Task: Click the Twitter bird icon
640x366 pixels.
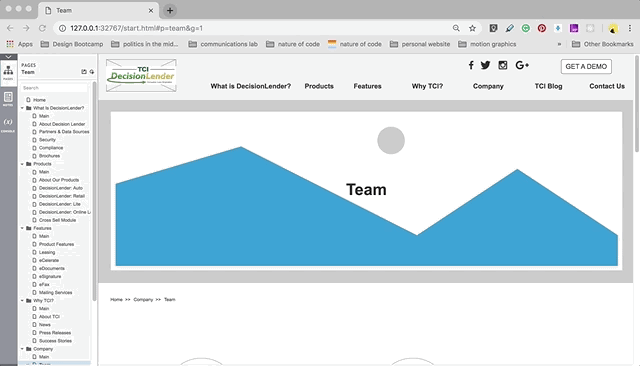Action: pos(485,65)
